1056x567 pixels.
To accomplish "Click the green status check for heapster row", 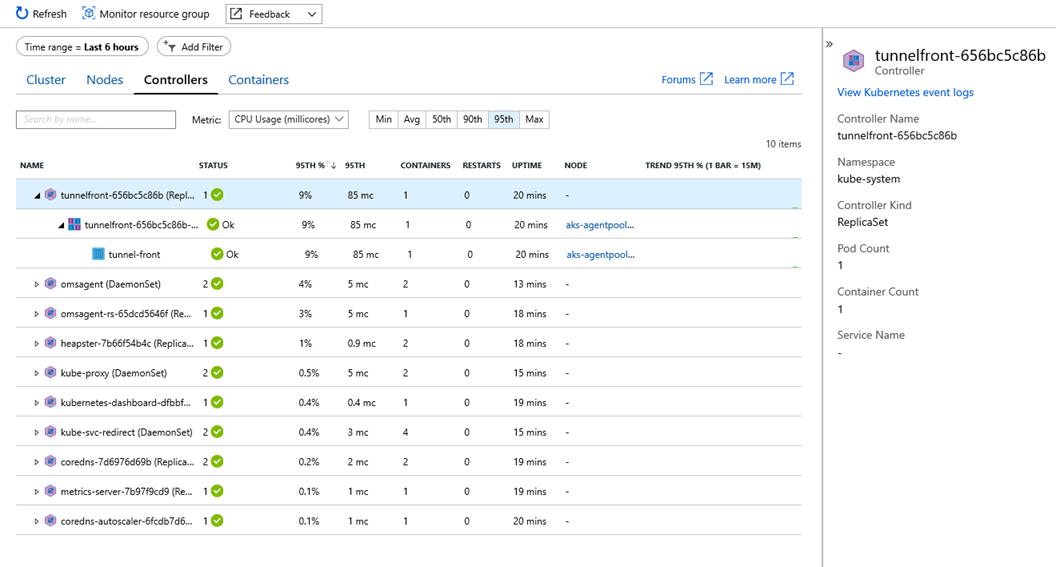I will pyautogui.click(x=217, y=343).
